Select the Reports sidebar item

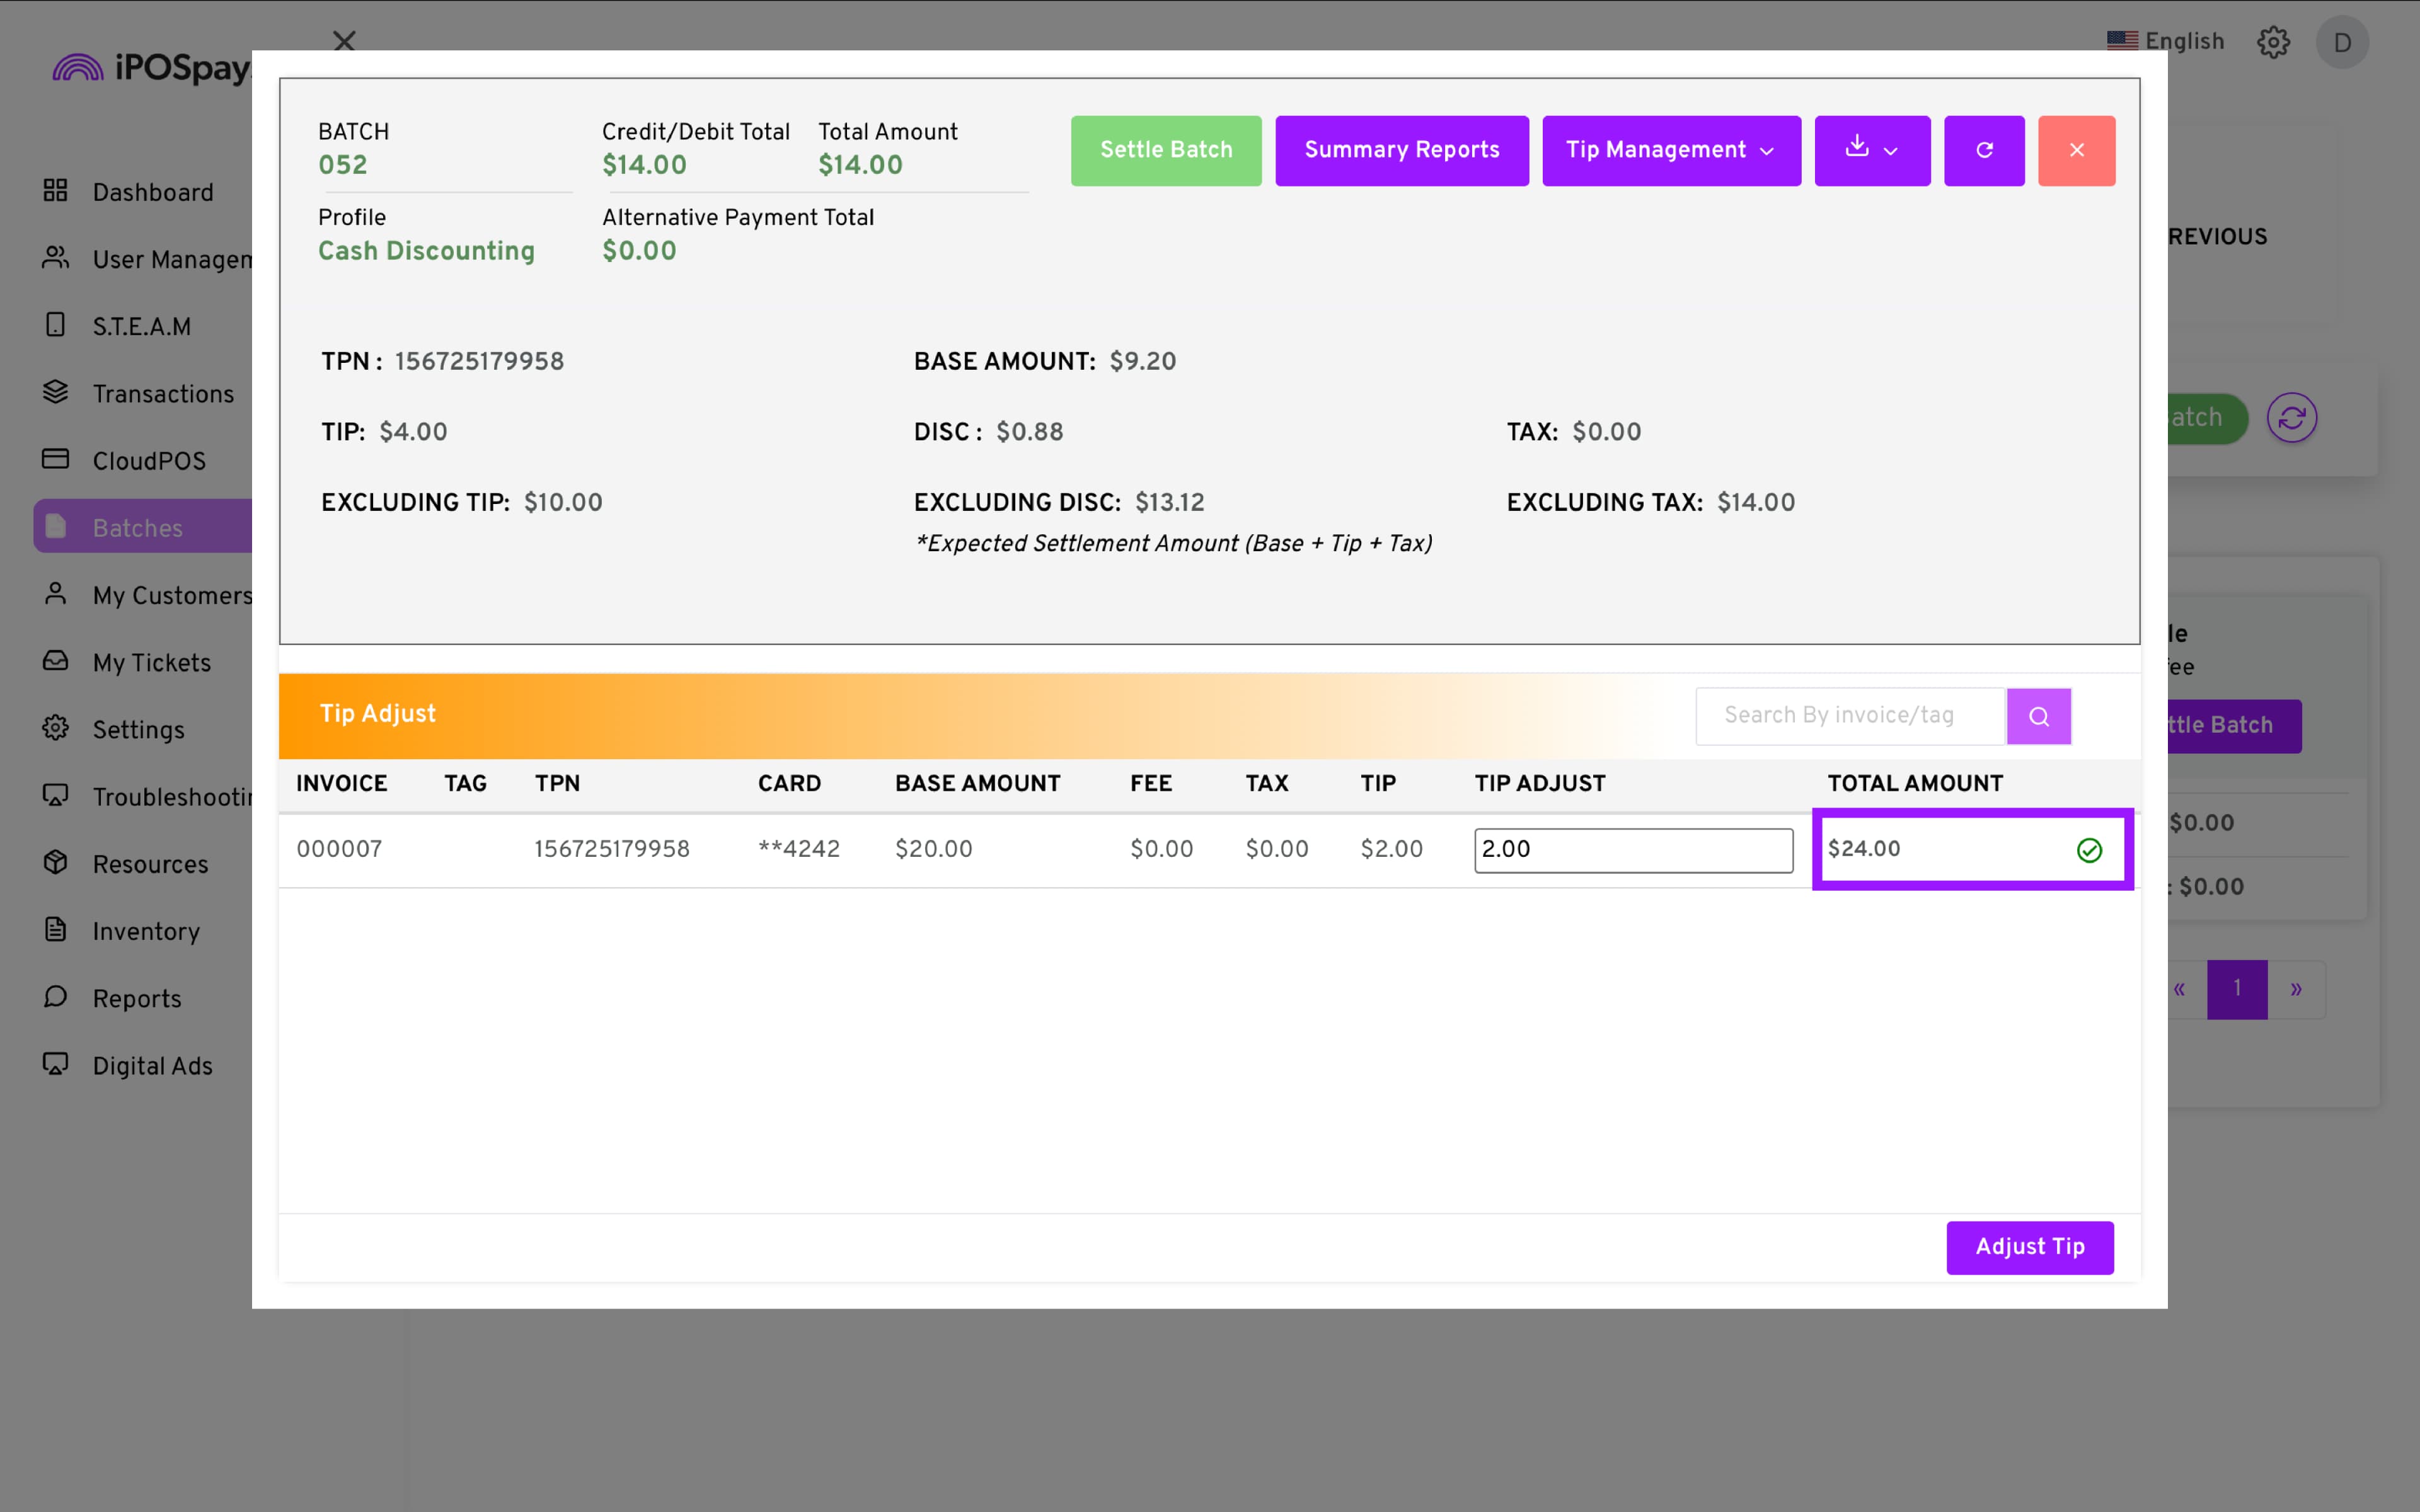point(137,998)
